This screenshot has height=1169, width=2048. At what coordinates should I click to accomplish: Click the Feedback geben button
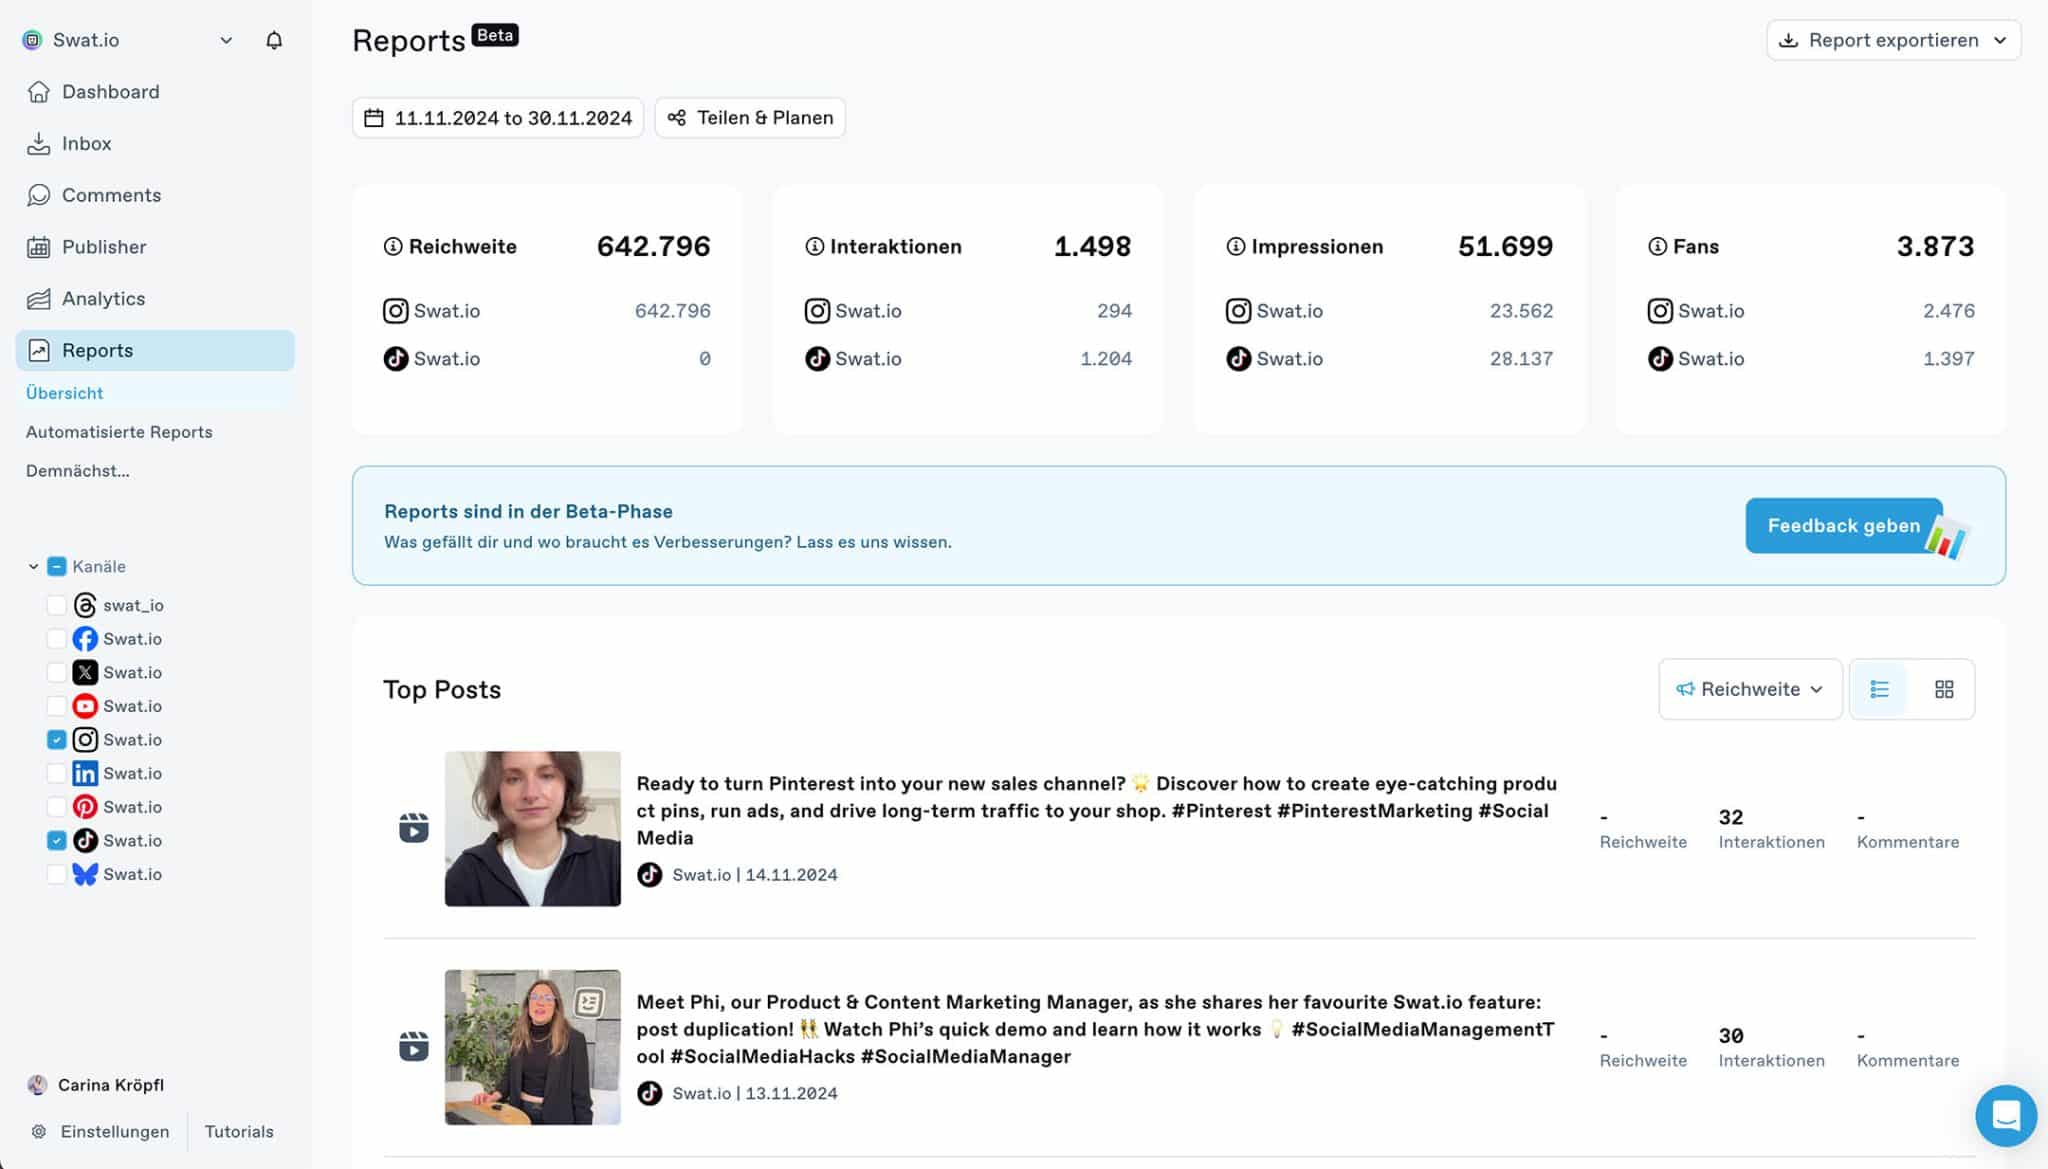point(1843,525)
